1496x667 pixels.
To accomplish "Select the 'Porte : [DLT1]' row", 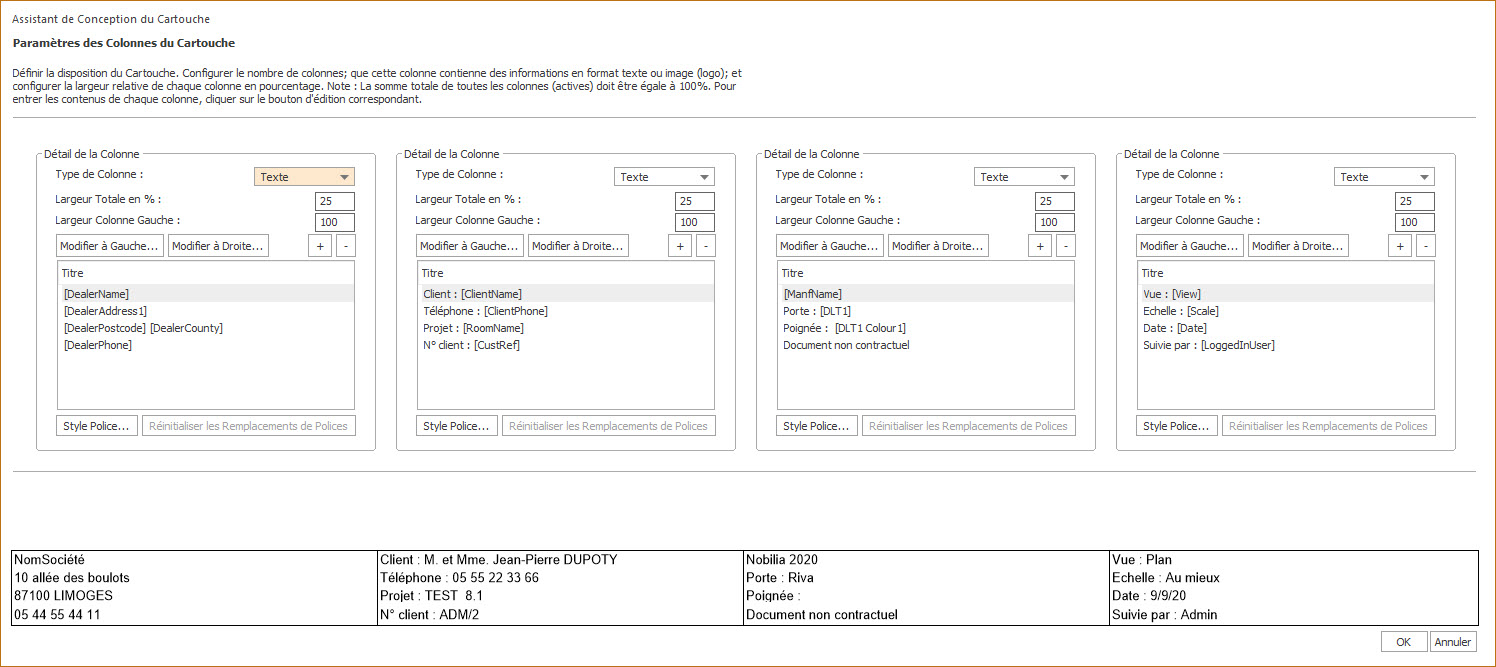I will [x=926, y=311].
